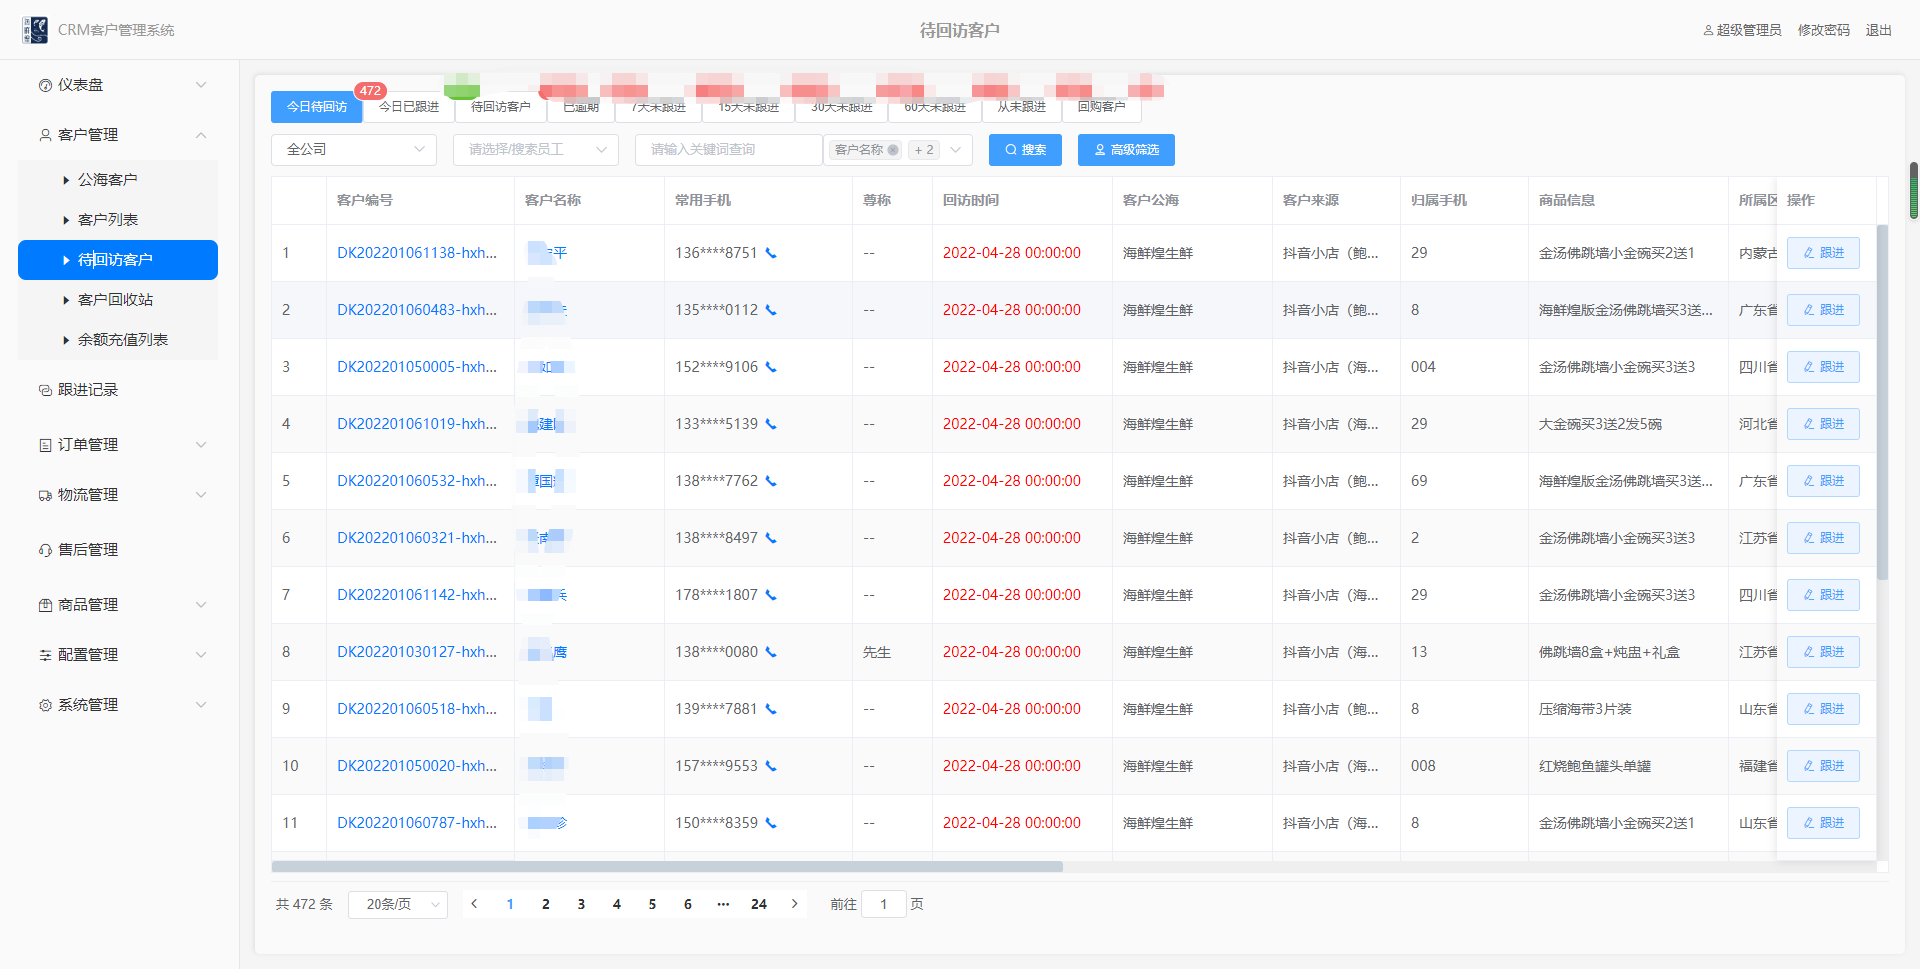Call phone icon next to 135****0112

coord(771,310)
